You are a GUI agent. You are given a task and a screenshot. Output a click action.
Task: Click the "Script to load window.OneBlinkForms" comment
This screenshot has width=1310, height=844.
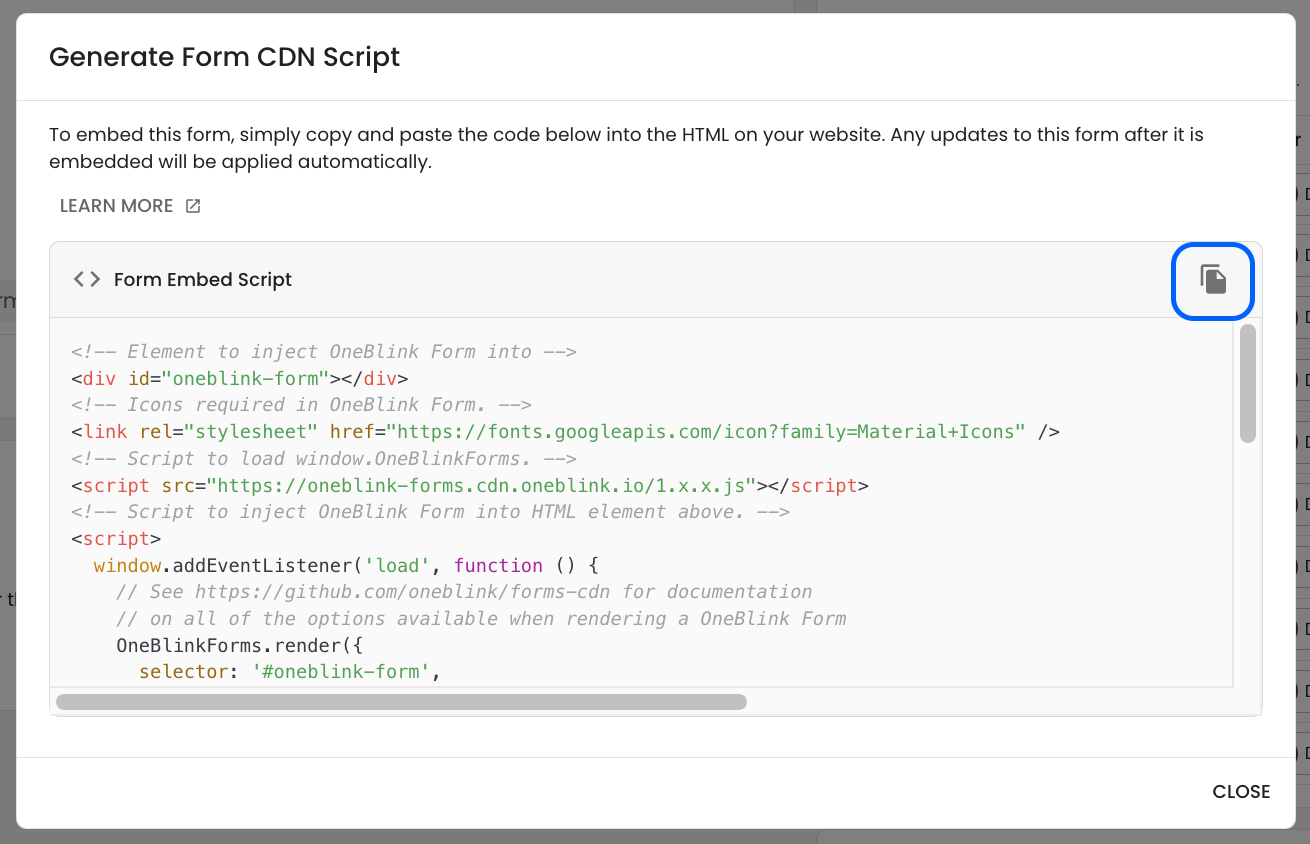(324, 459)
